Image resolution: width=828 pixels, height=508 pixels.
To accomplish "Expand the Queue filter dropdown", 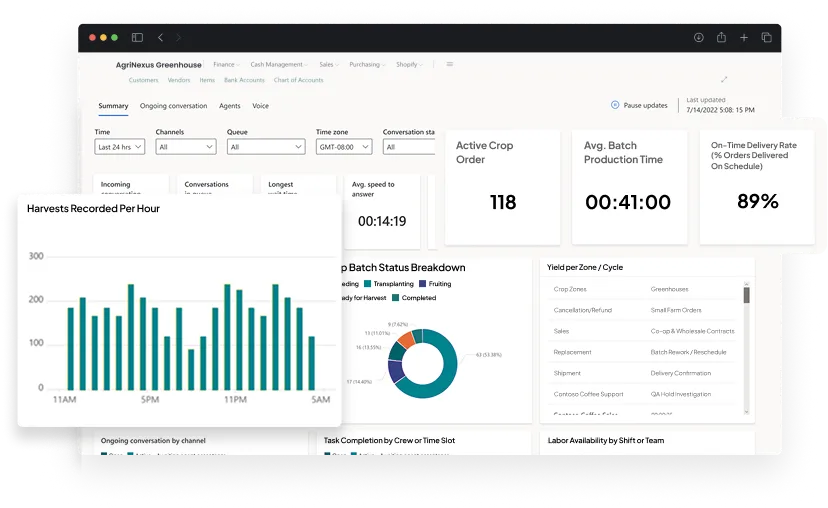I will 266,147.
